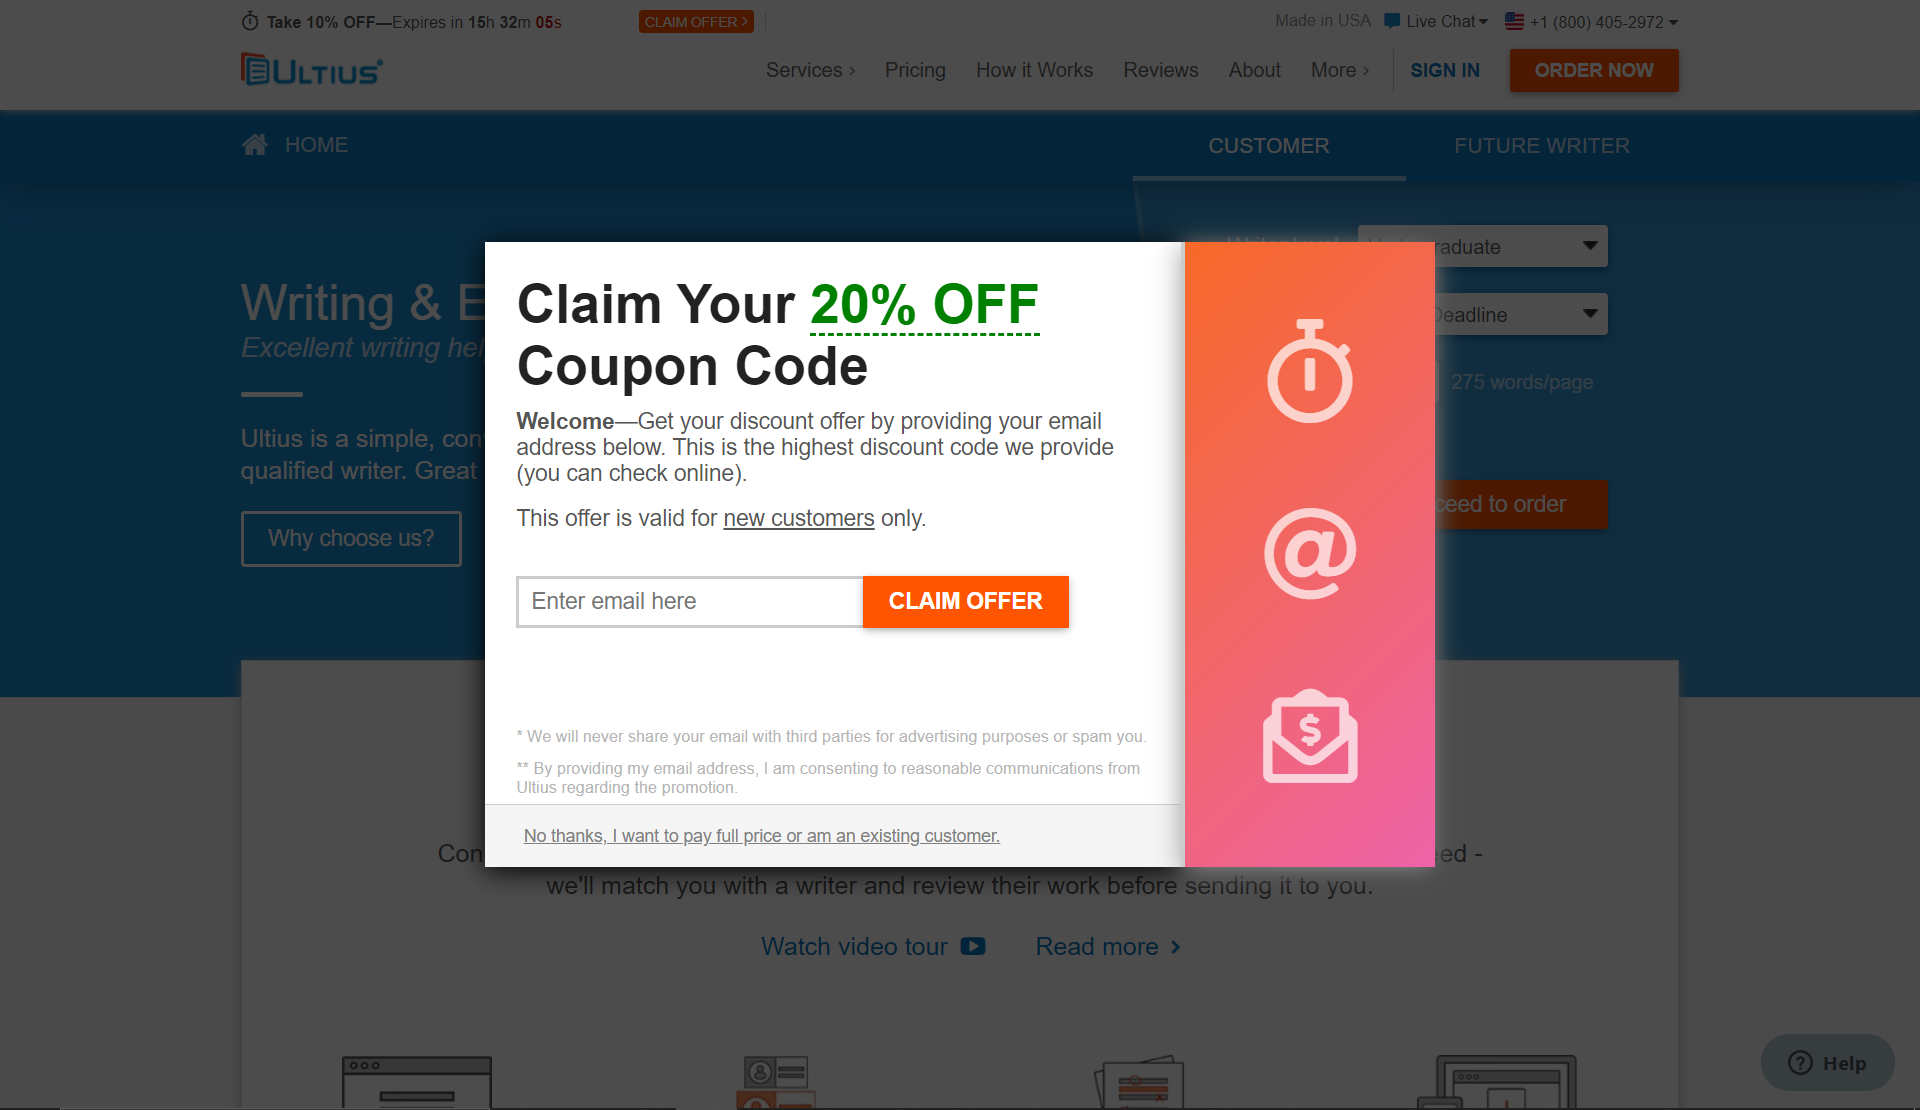The width and height of the screenshot is (1920, 1110).
Task: Switch to CUSTOMER tab
Action: coord(1270,144)
